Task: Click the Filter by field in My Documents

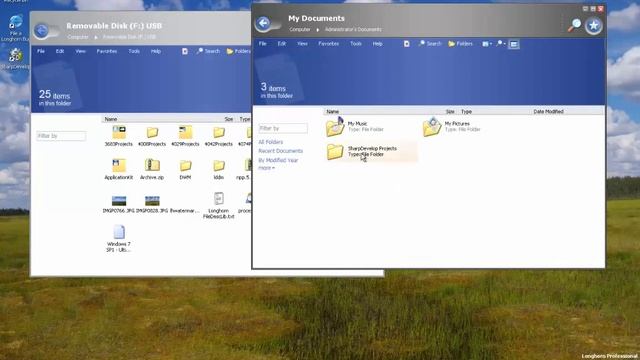Action: (x=283, y=128)
